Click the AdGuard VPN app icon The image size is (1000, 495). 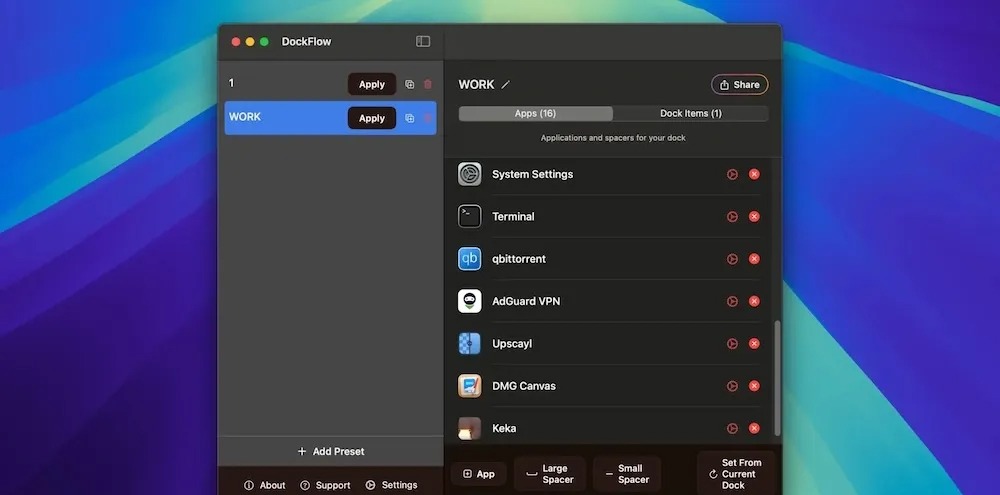(469, 301)
